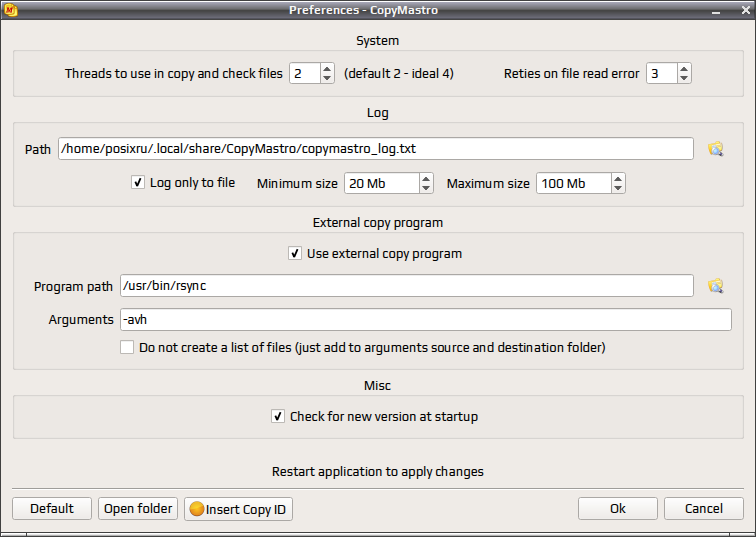This screenshot has height=537, width=756.
Task: Click the Arguments field containing -avh
Action: pyautogui.click(x=426, y=320)
